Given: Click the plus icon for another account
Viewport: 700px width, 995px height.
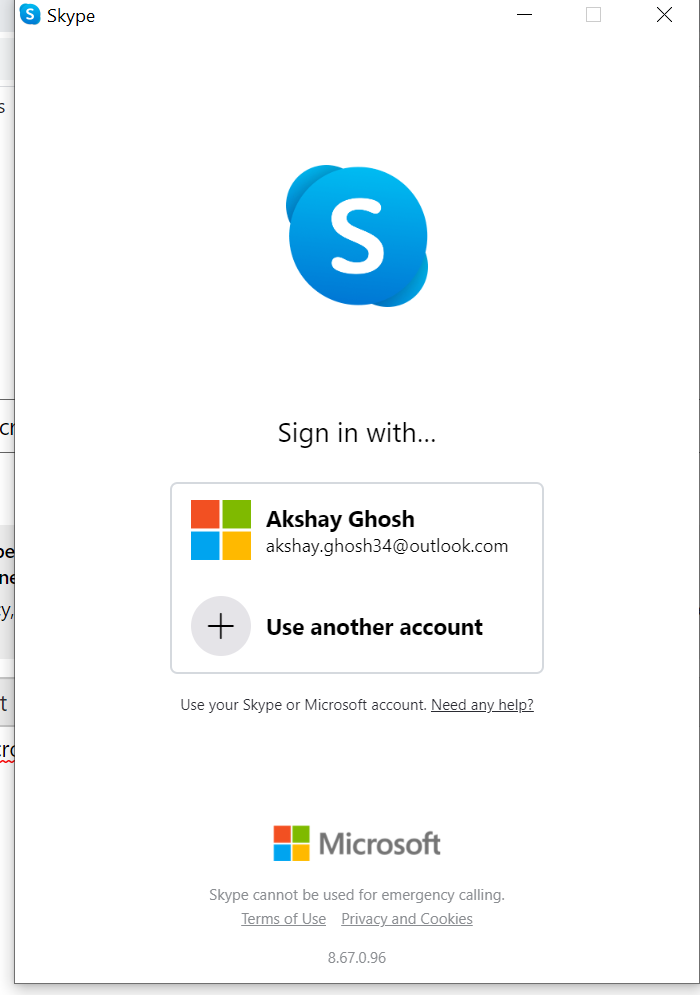Looking at the screenshot, I should 221,626.
